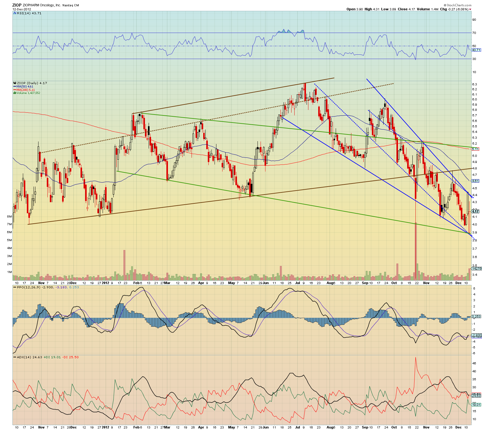Click the Feb label on the price panel date axis
Viewport: 492px width, 432px height.
[x=136, y=282]
